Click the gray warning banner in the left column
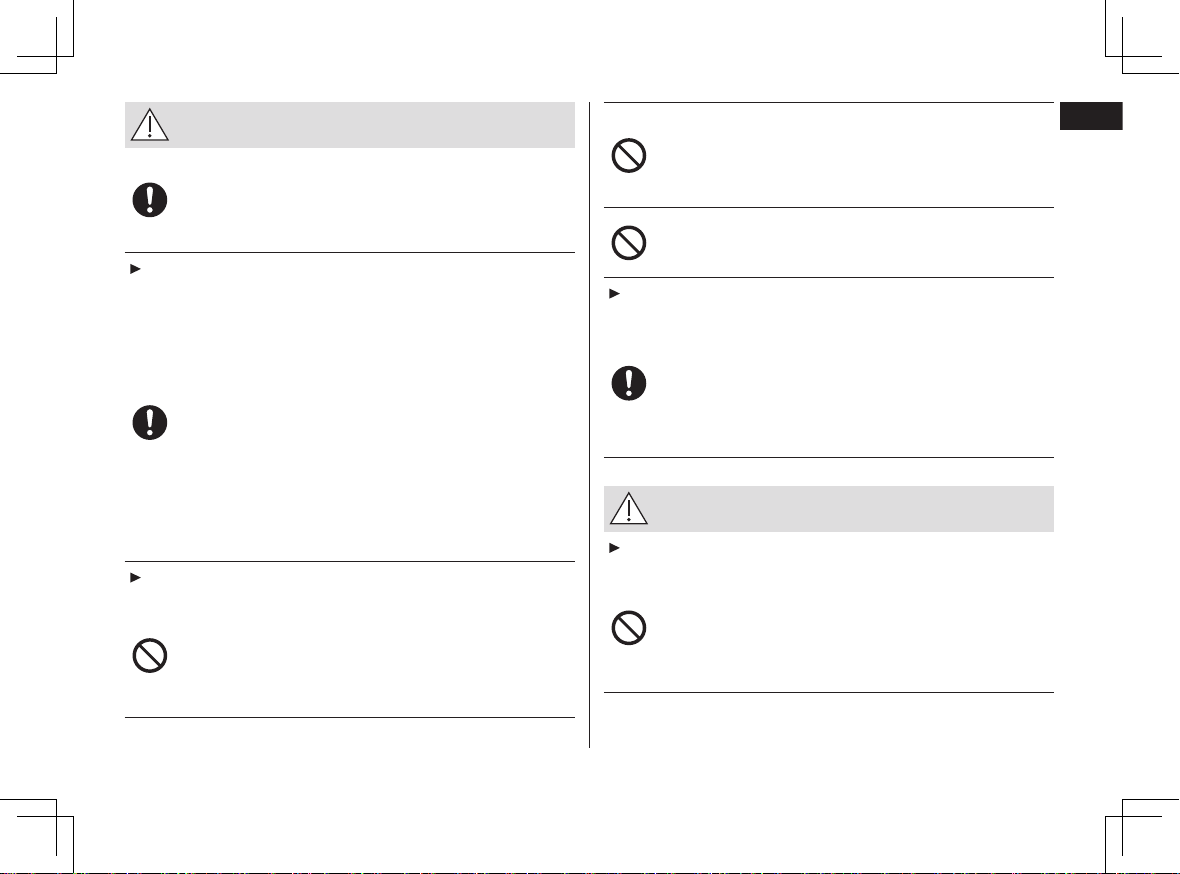 (x=350, y=125)
